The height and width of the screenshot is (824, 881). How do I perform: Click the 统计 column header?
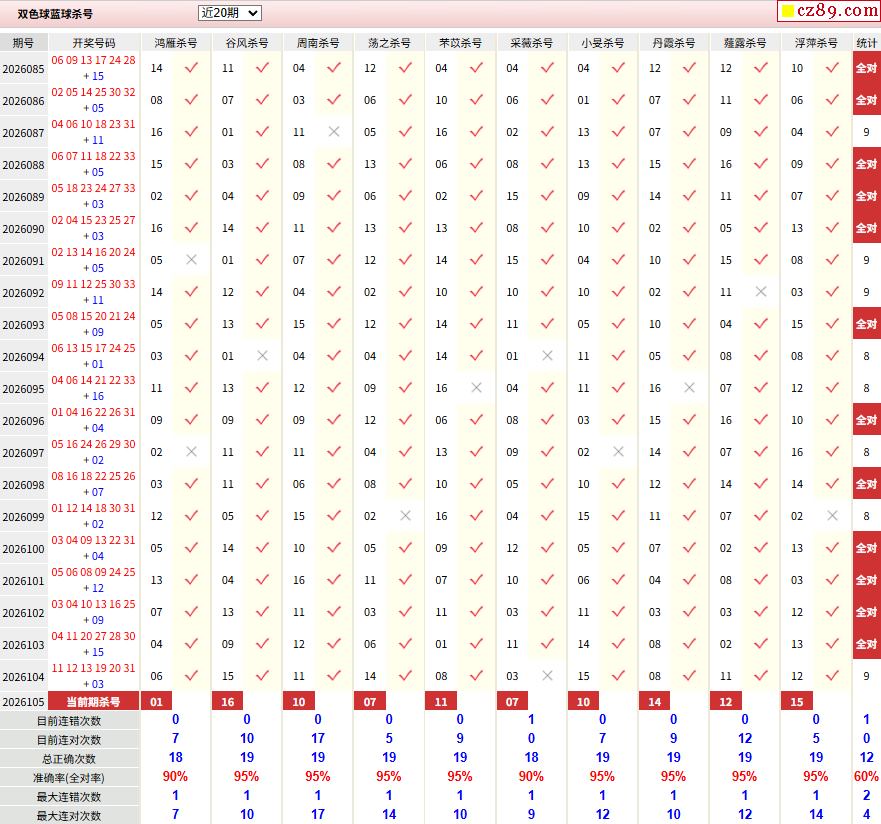[866, 43]
